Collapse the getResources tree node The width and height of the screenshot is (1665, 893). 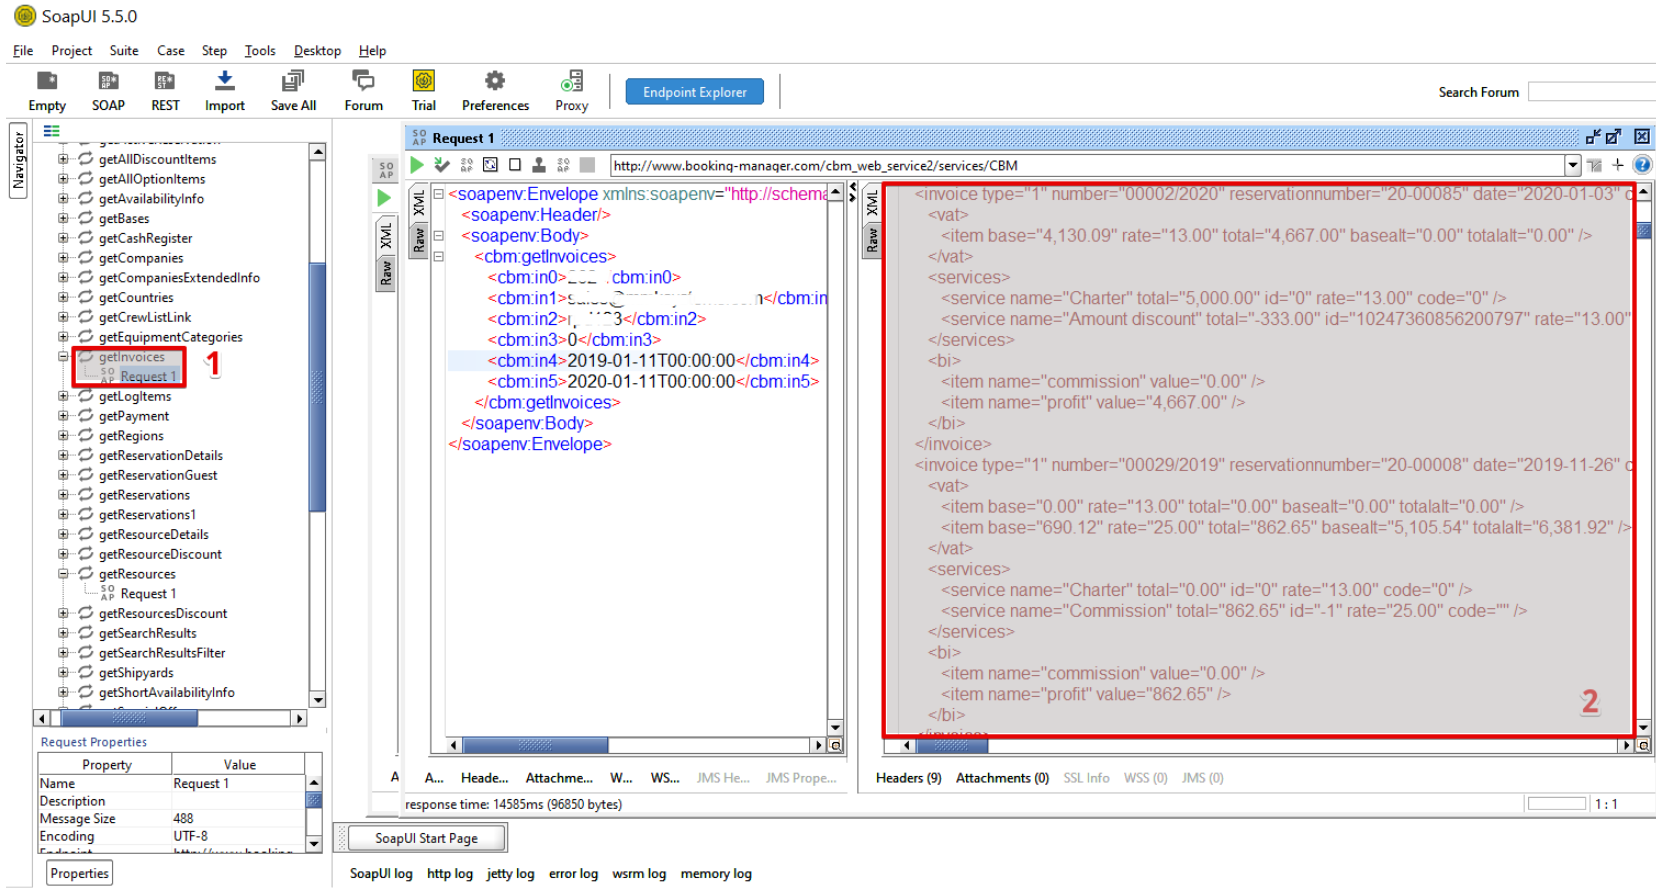pyautogui.click(x=63, y=574)
